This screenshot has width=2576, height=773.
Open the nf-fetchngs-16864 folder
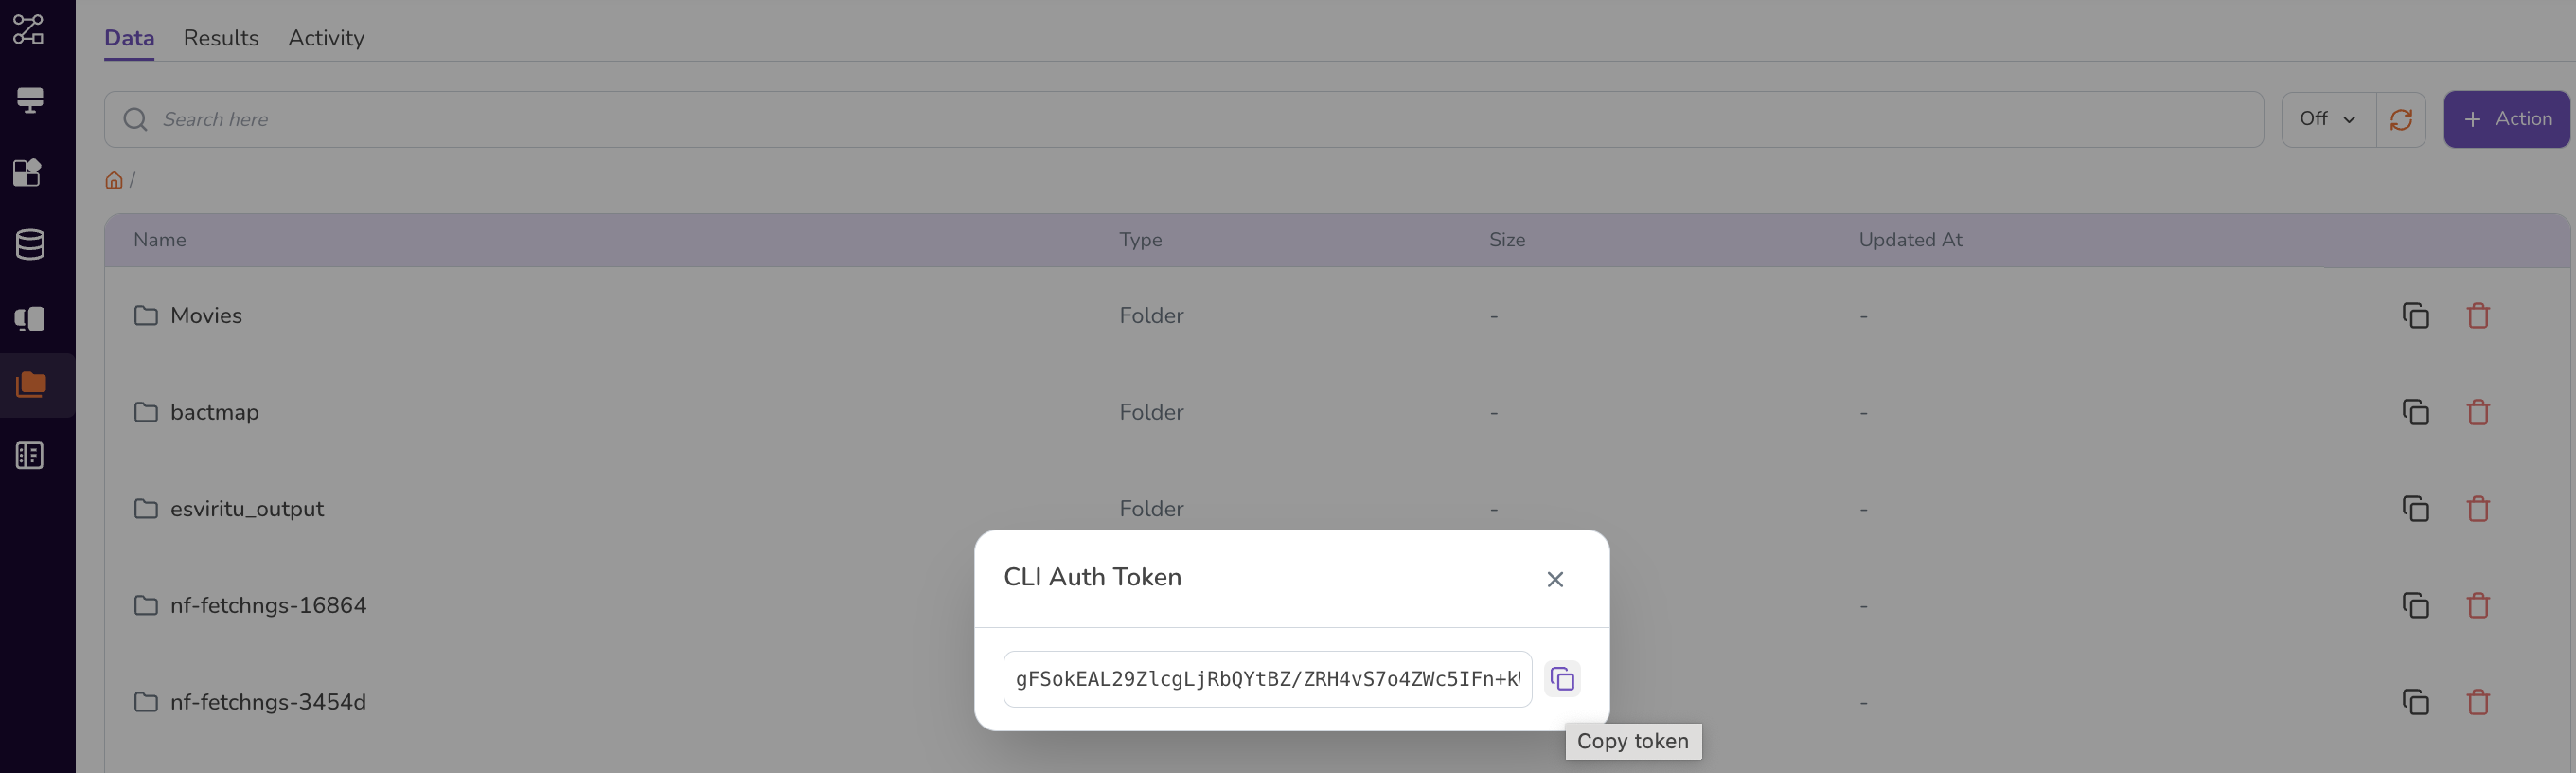pos(268,605)
